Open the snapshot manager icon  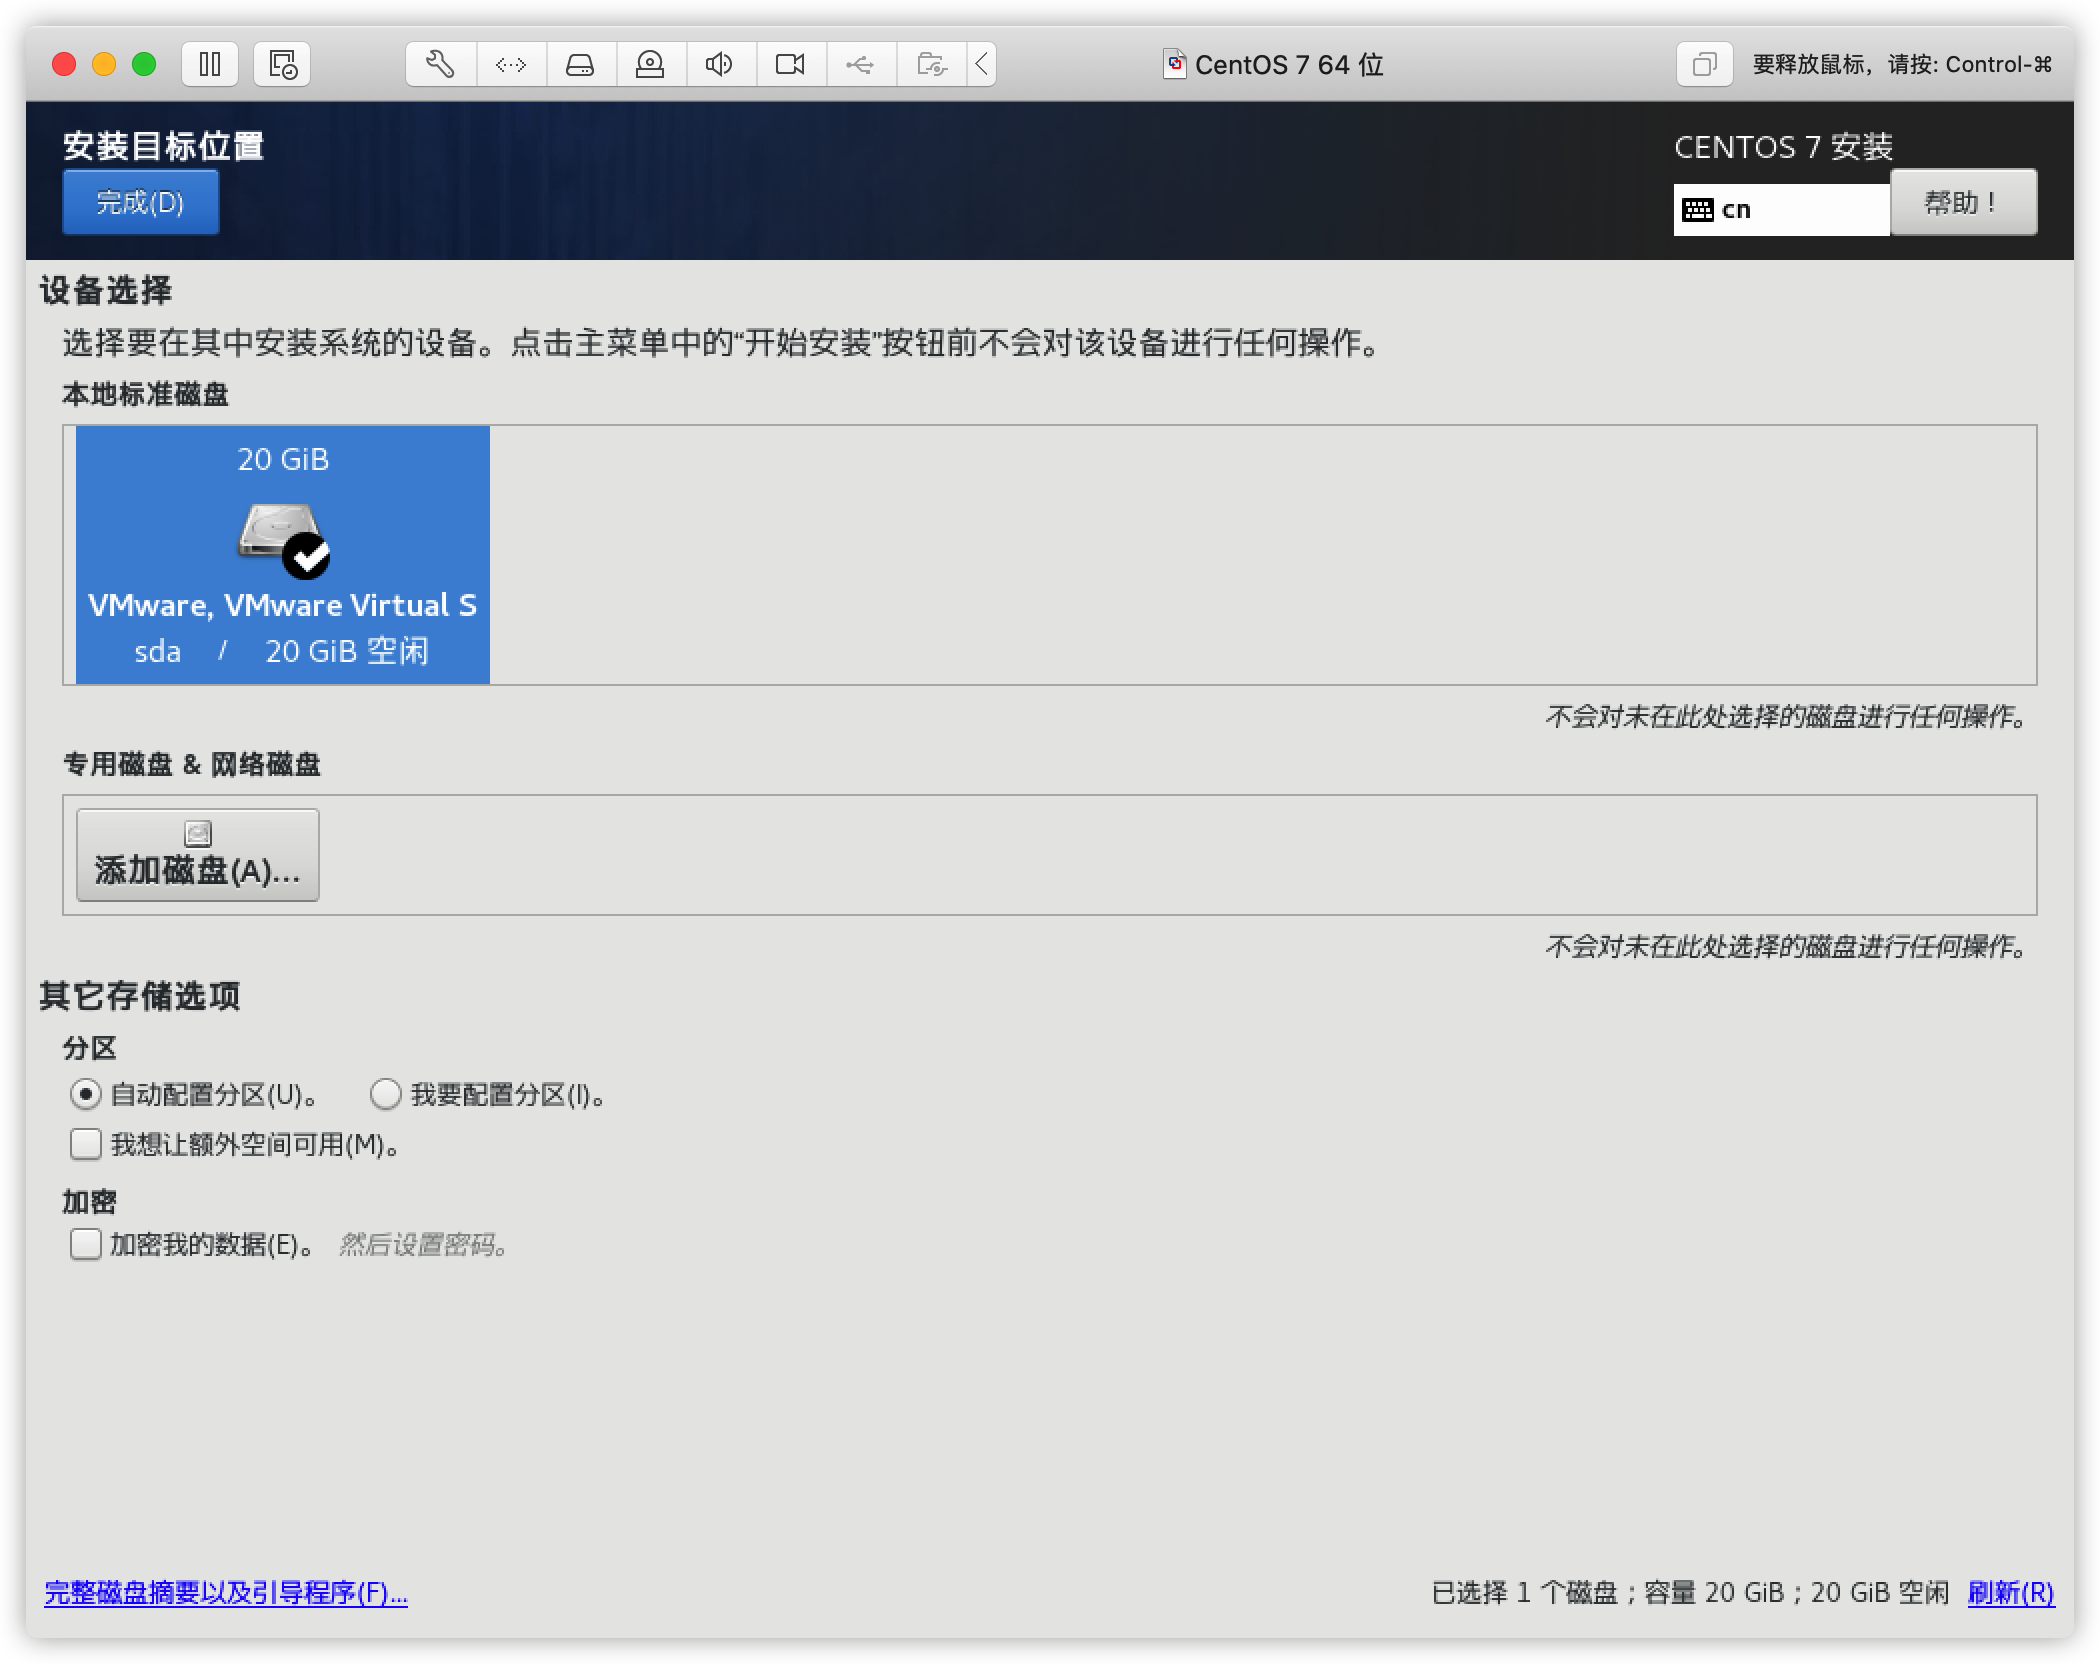click(282, 65)
